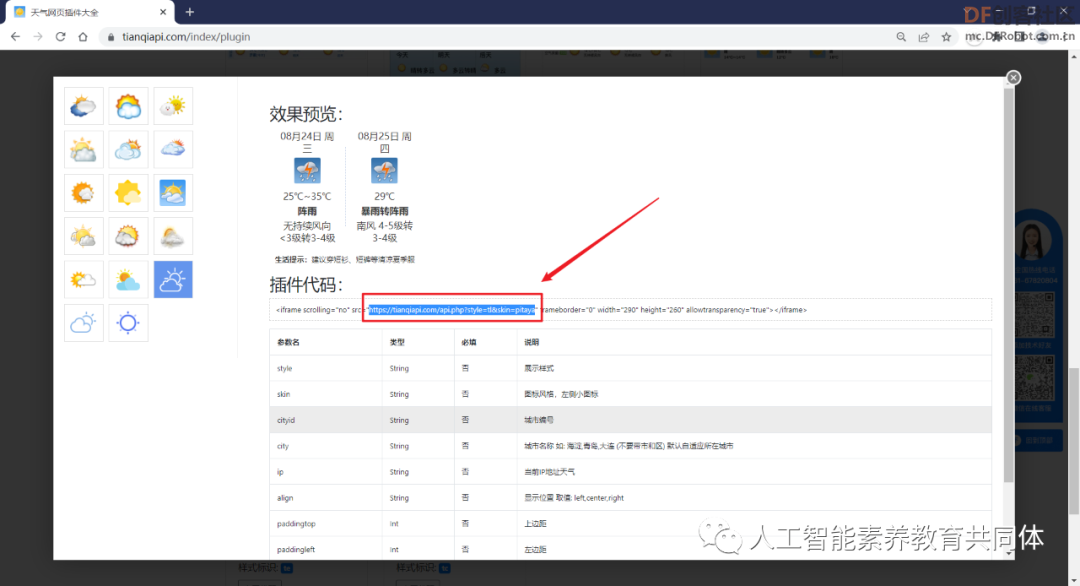Viewport: 1080px width, 586px height.
Task: Open a new browser tab
Action: (x=189, y=12)
